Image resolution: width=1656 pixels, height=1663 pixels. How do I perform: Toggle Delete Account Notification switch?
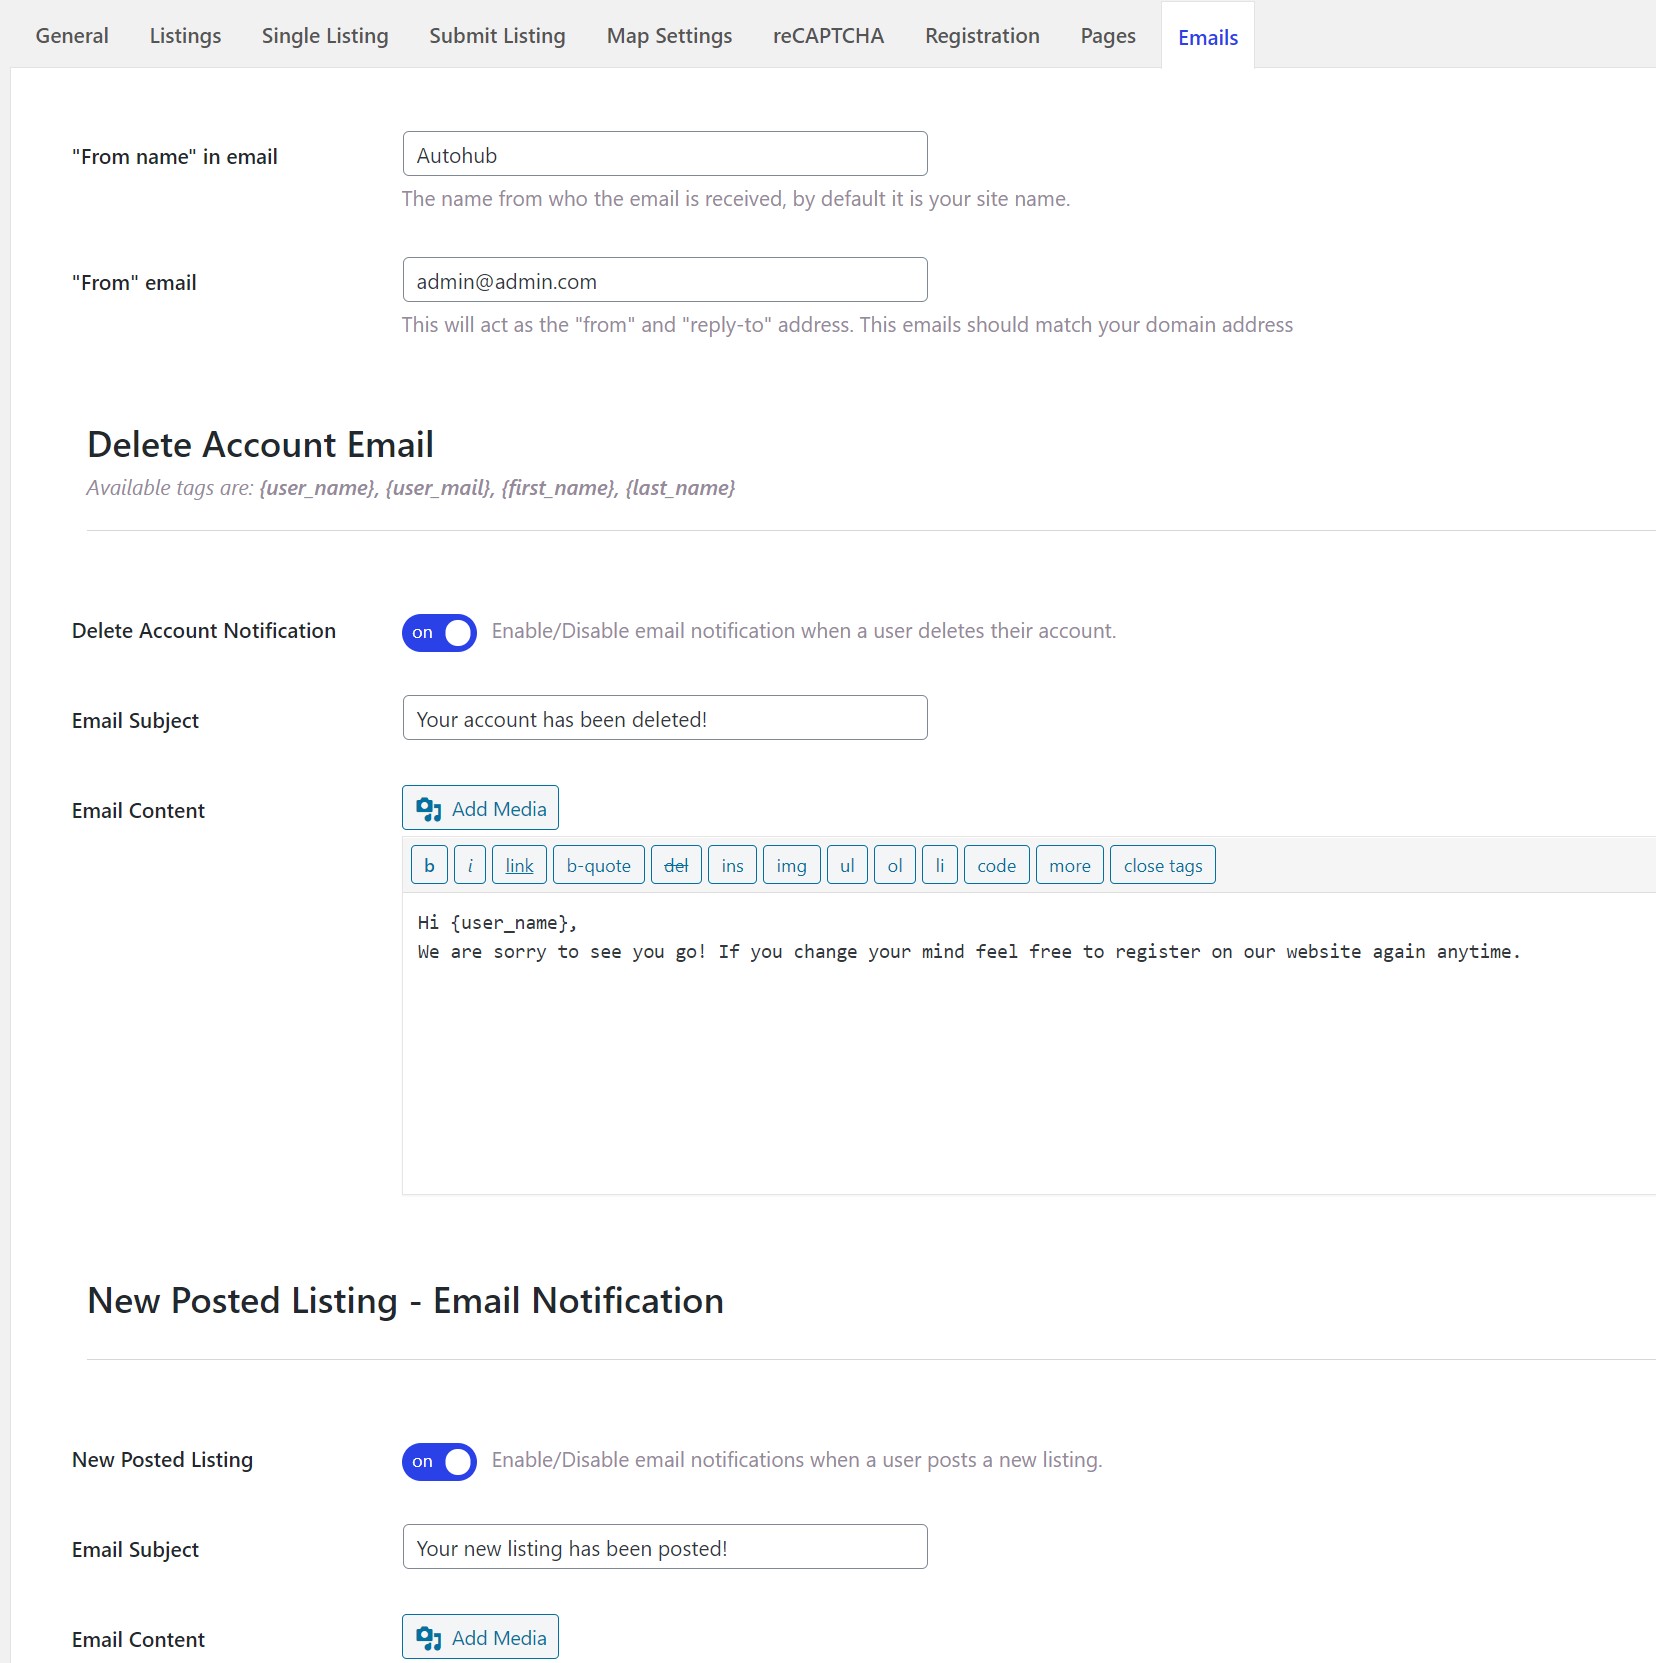[x=439, y=632]
